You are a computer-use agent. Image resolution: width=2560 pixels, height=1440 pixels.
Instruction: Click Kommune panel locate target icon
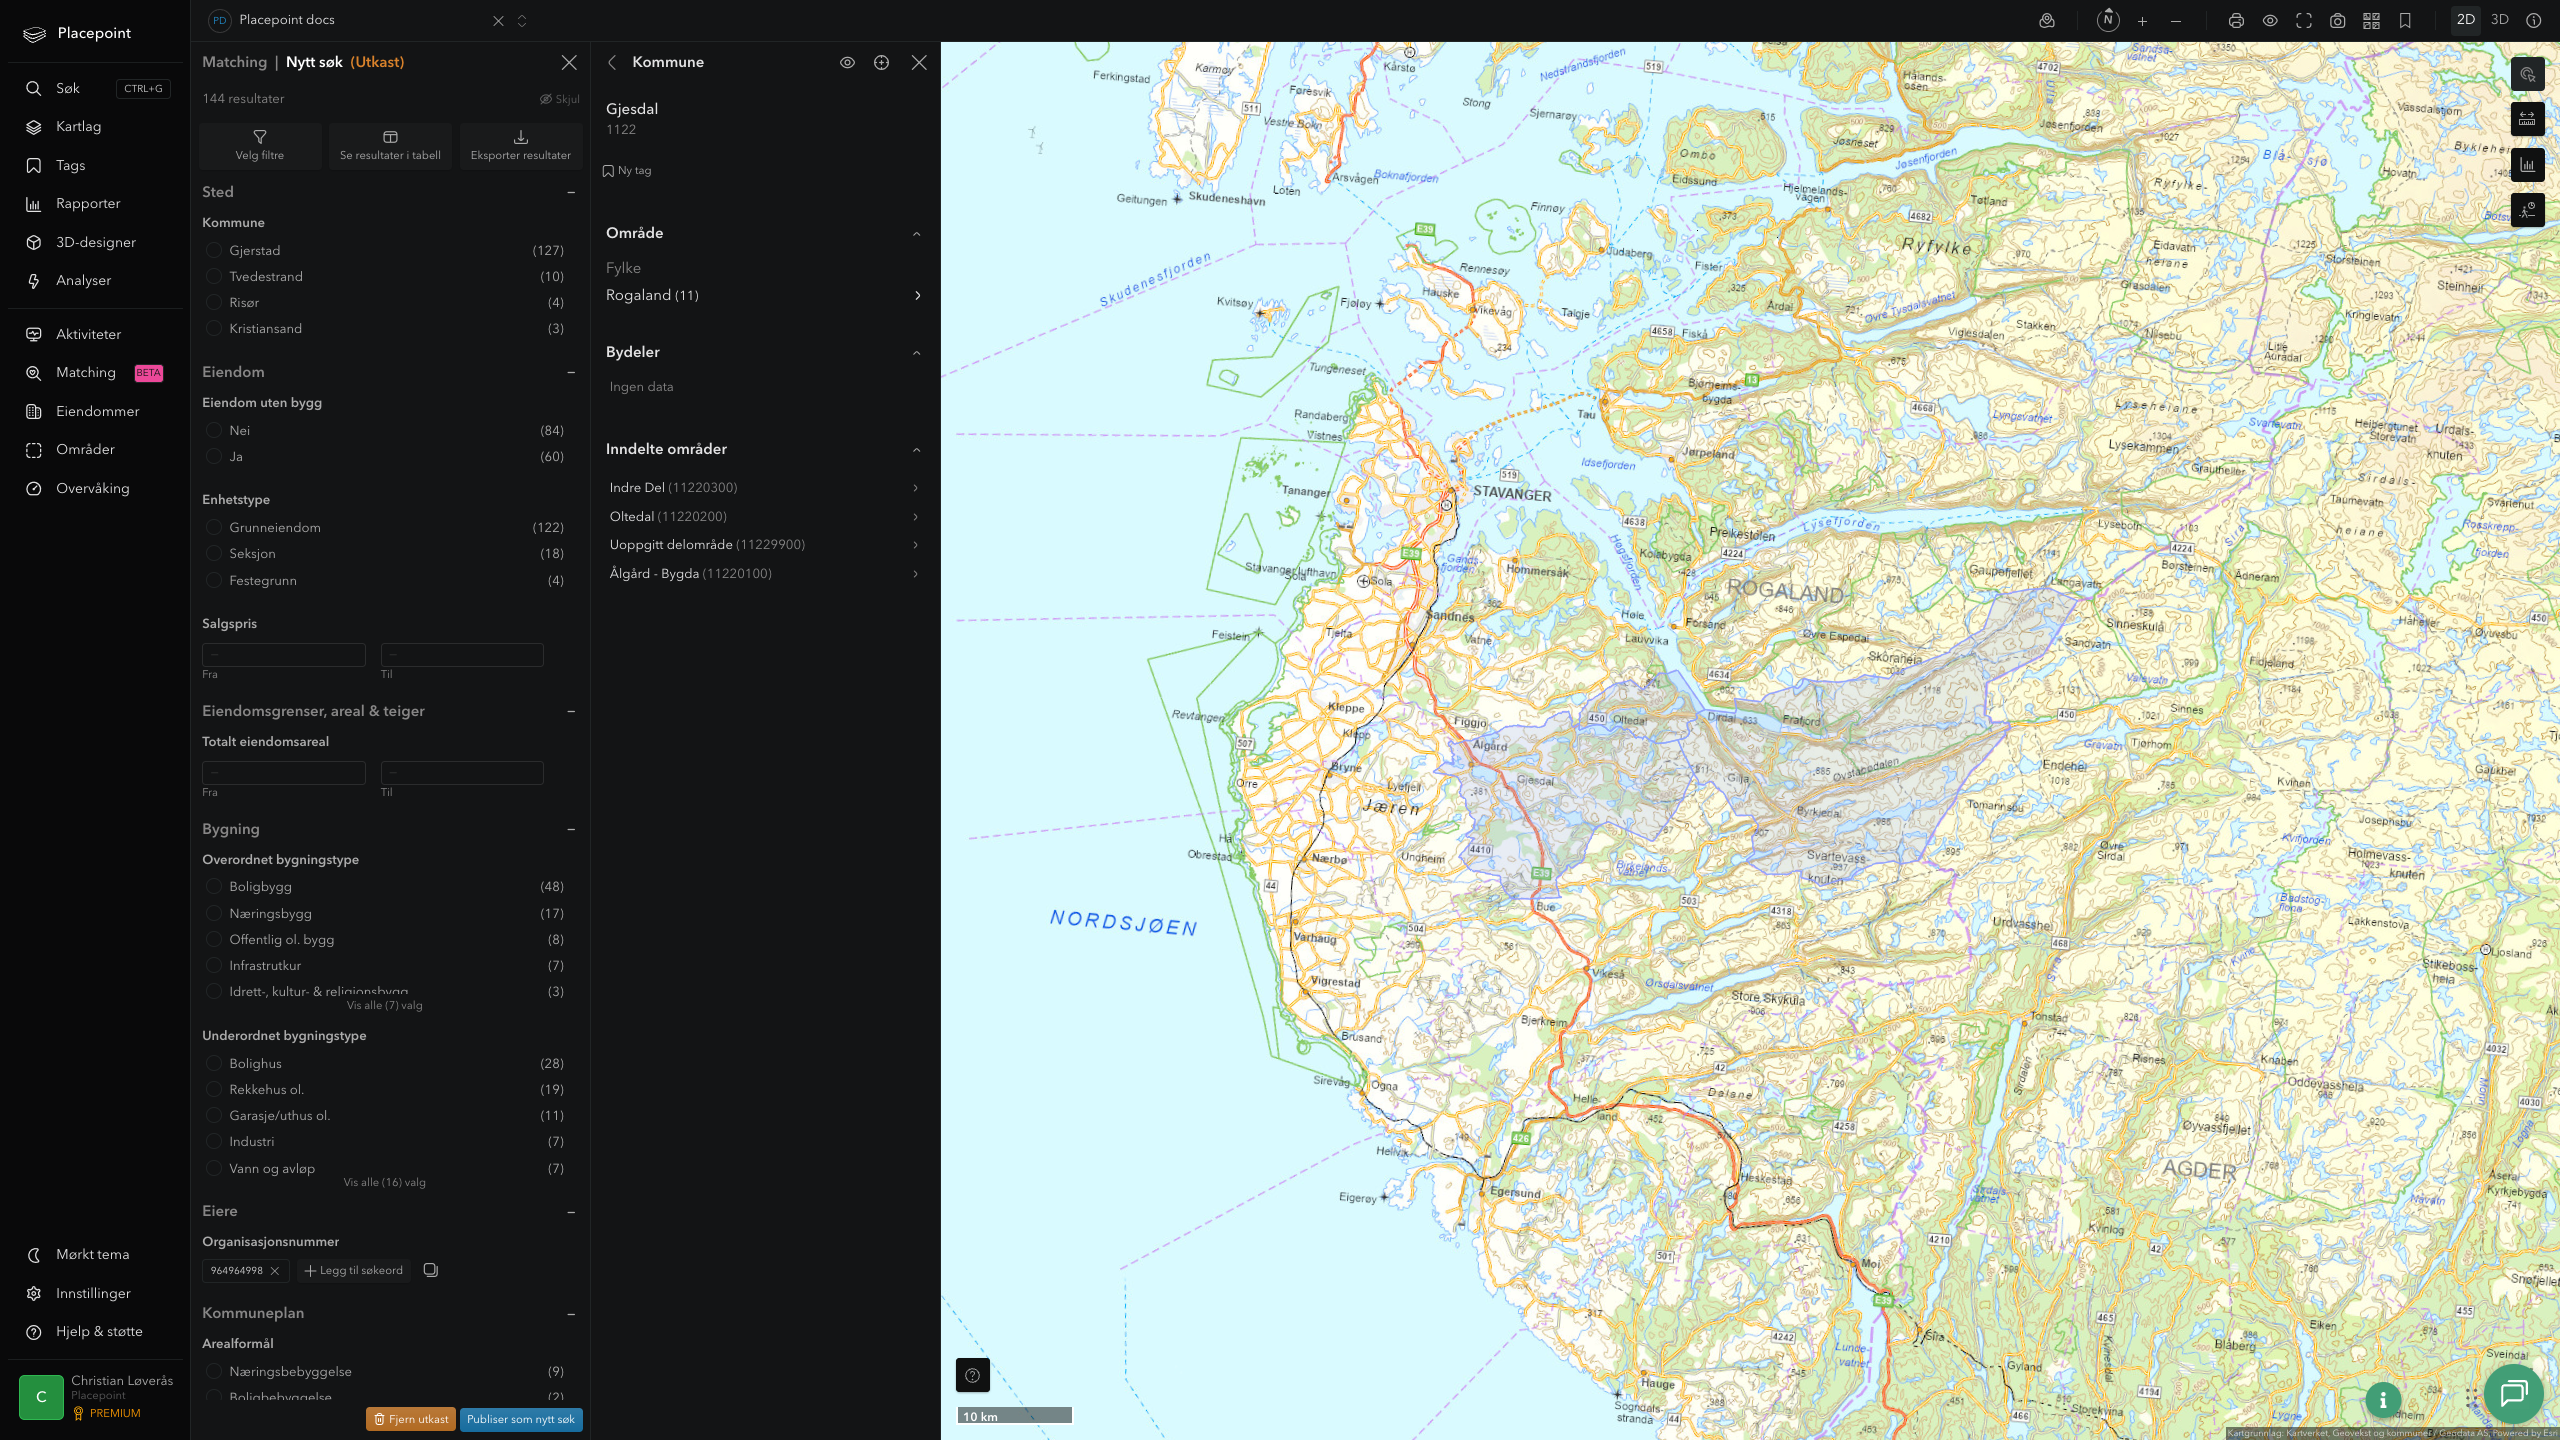tap(881, 62)
